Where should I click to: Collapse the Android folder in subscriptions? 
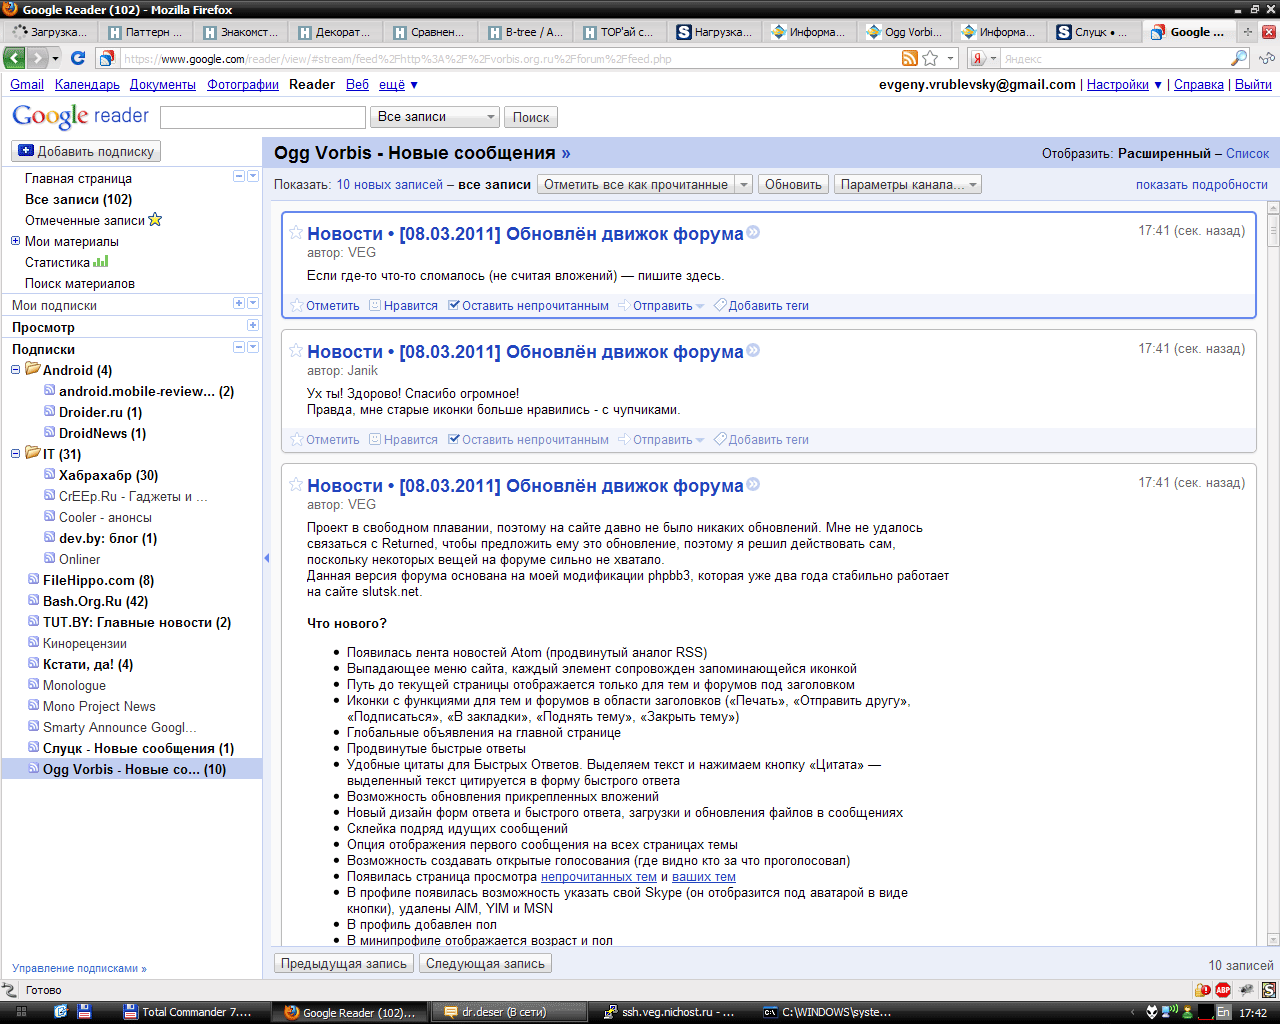[x=16, y=370]
